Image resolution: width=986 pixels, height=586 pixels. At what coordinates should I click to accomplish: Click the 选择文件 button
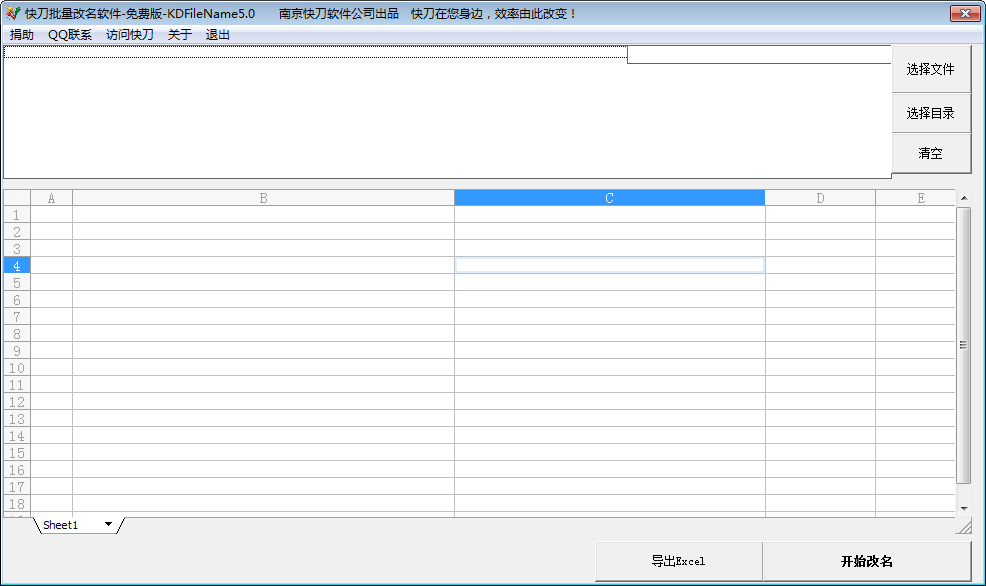[931, 69]
